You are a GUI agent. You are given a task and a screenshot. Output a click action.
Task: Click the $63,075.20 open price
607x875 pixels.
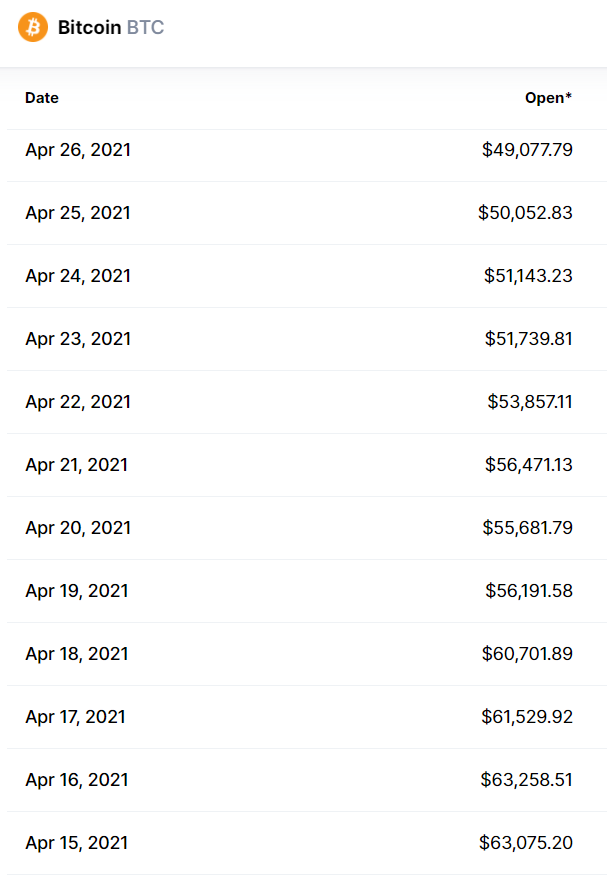[526, 843]
